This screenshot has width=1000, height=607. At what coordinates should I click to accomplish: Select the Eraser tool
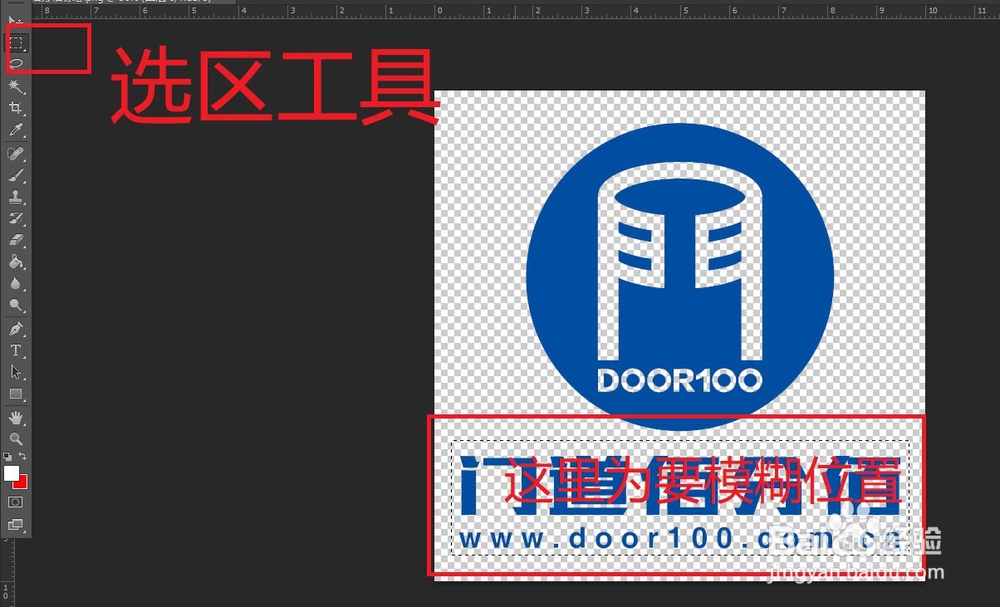[16, 240]
